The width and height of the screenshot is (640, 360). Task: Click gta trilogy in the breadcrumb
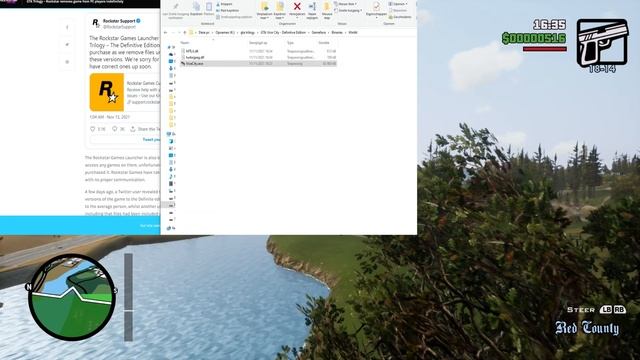pos(247,32)
